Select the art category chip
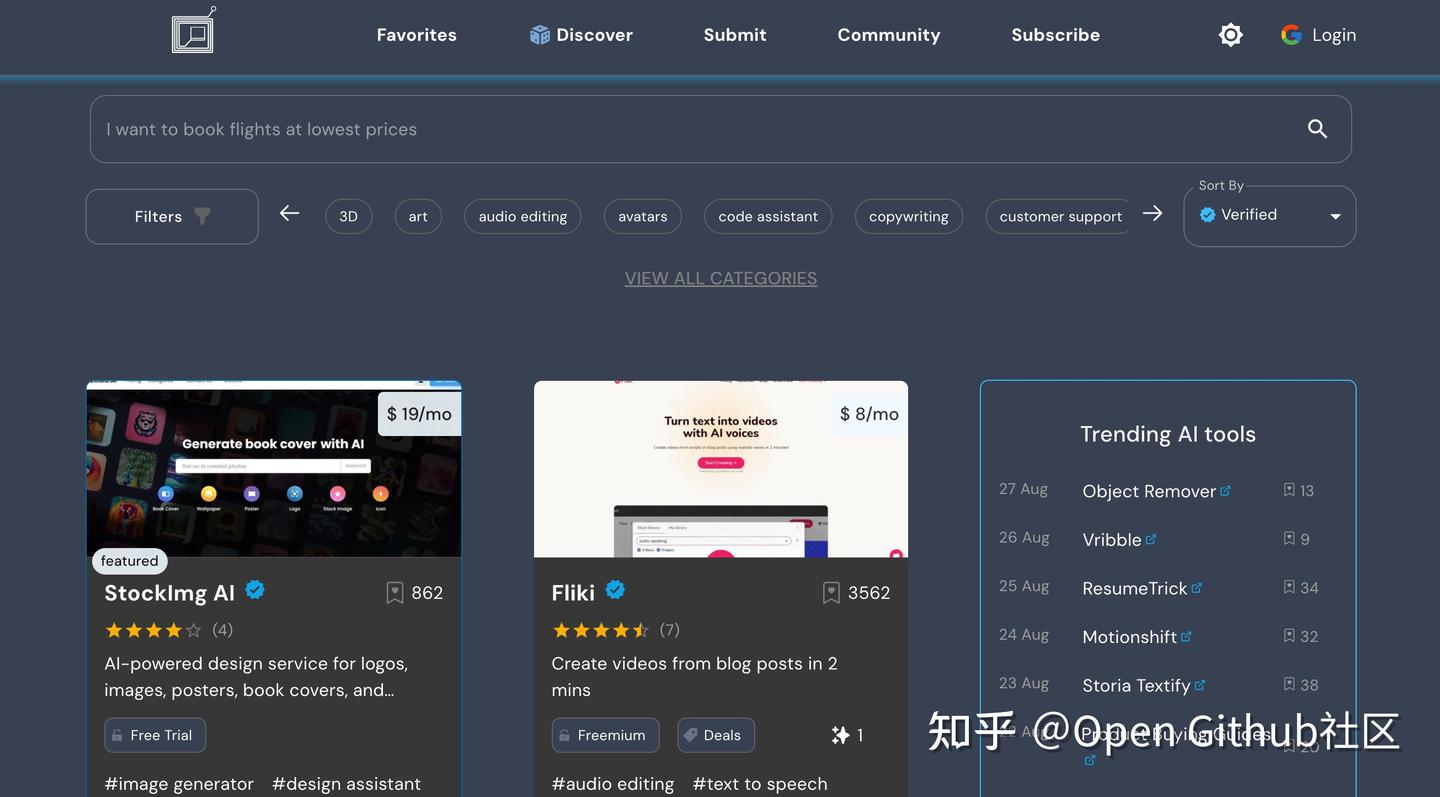This screenshot has height=797, width=1440. pyautogui.click(x=418, y=216)
